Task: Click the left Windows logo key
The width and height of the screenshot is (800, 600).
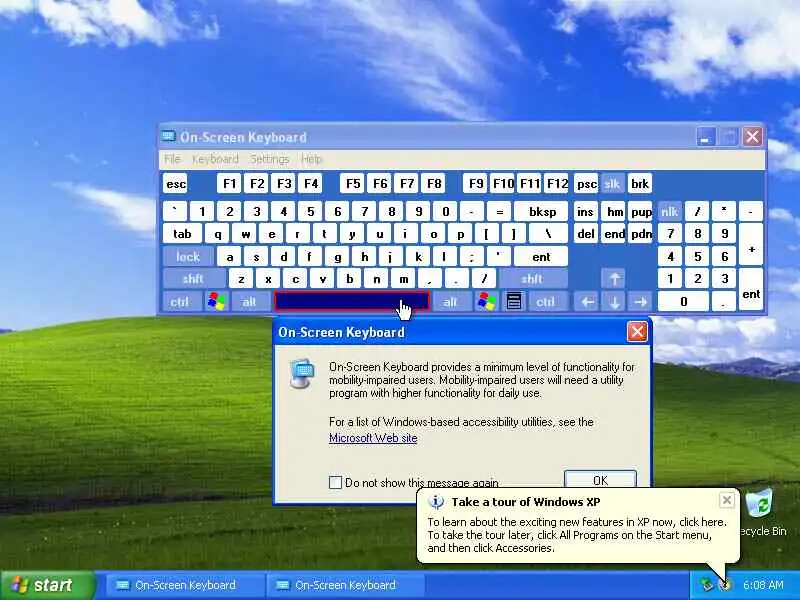Action: (x=217, y=302)
